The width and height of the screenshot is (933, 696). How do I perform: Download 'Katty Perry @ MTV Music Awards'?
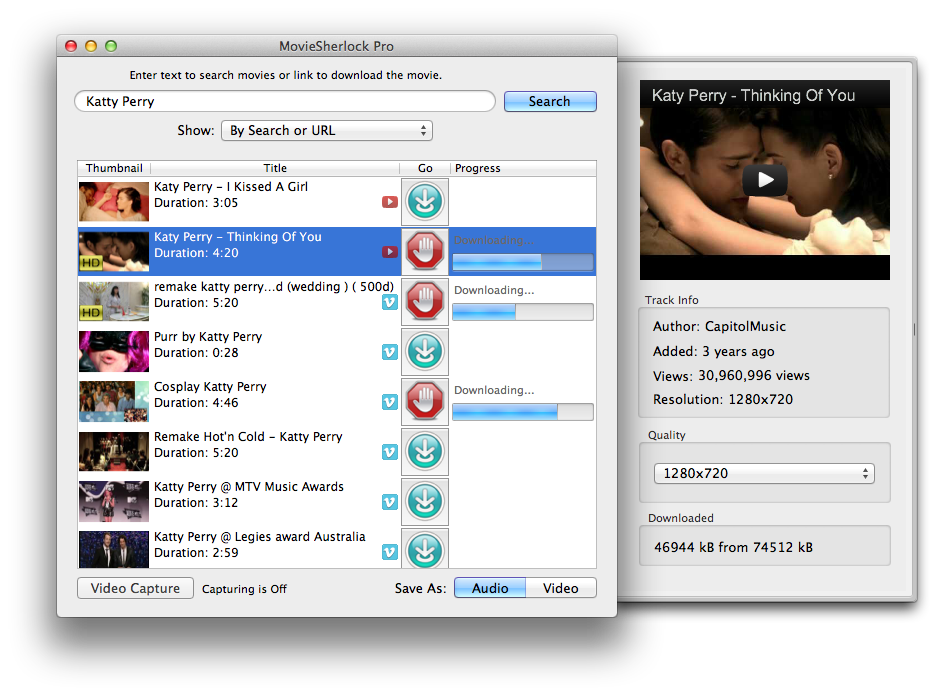pyautogui.click(x=425, y=501)
